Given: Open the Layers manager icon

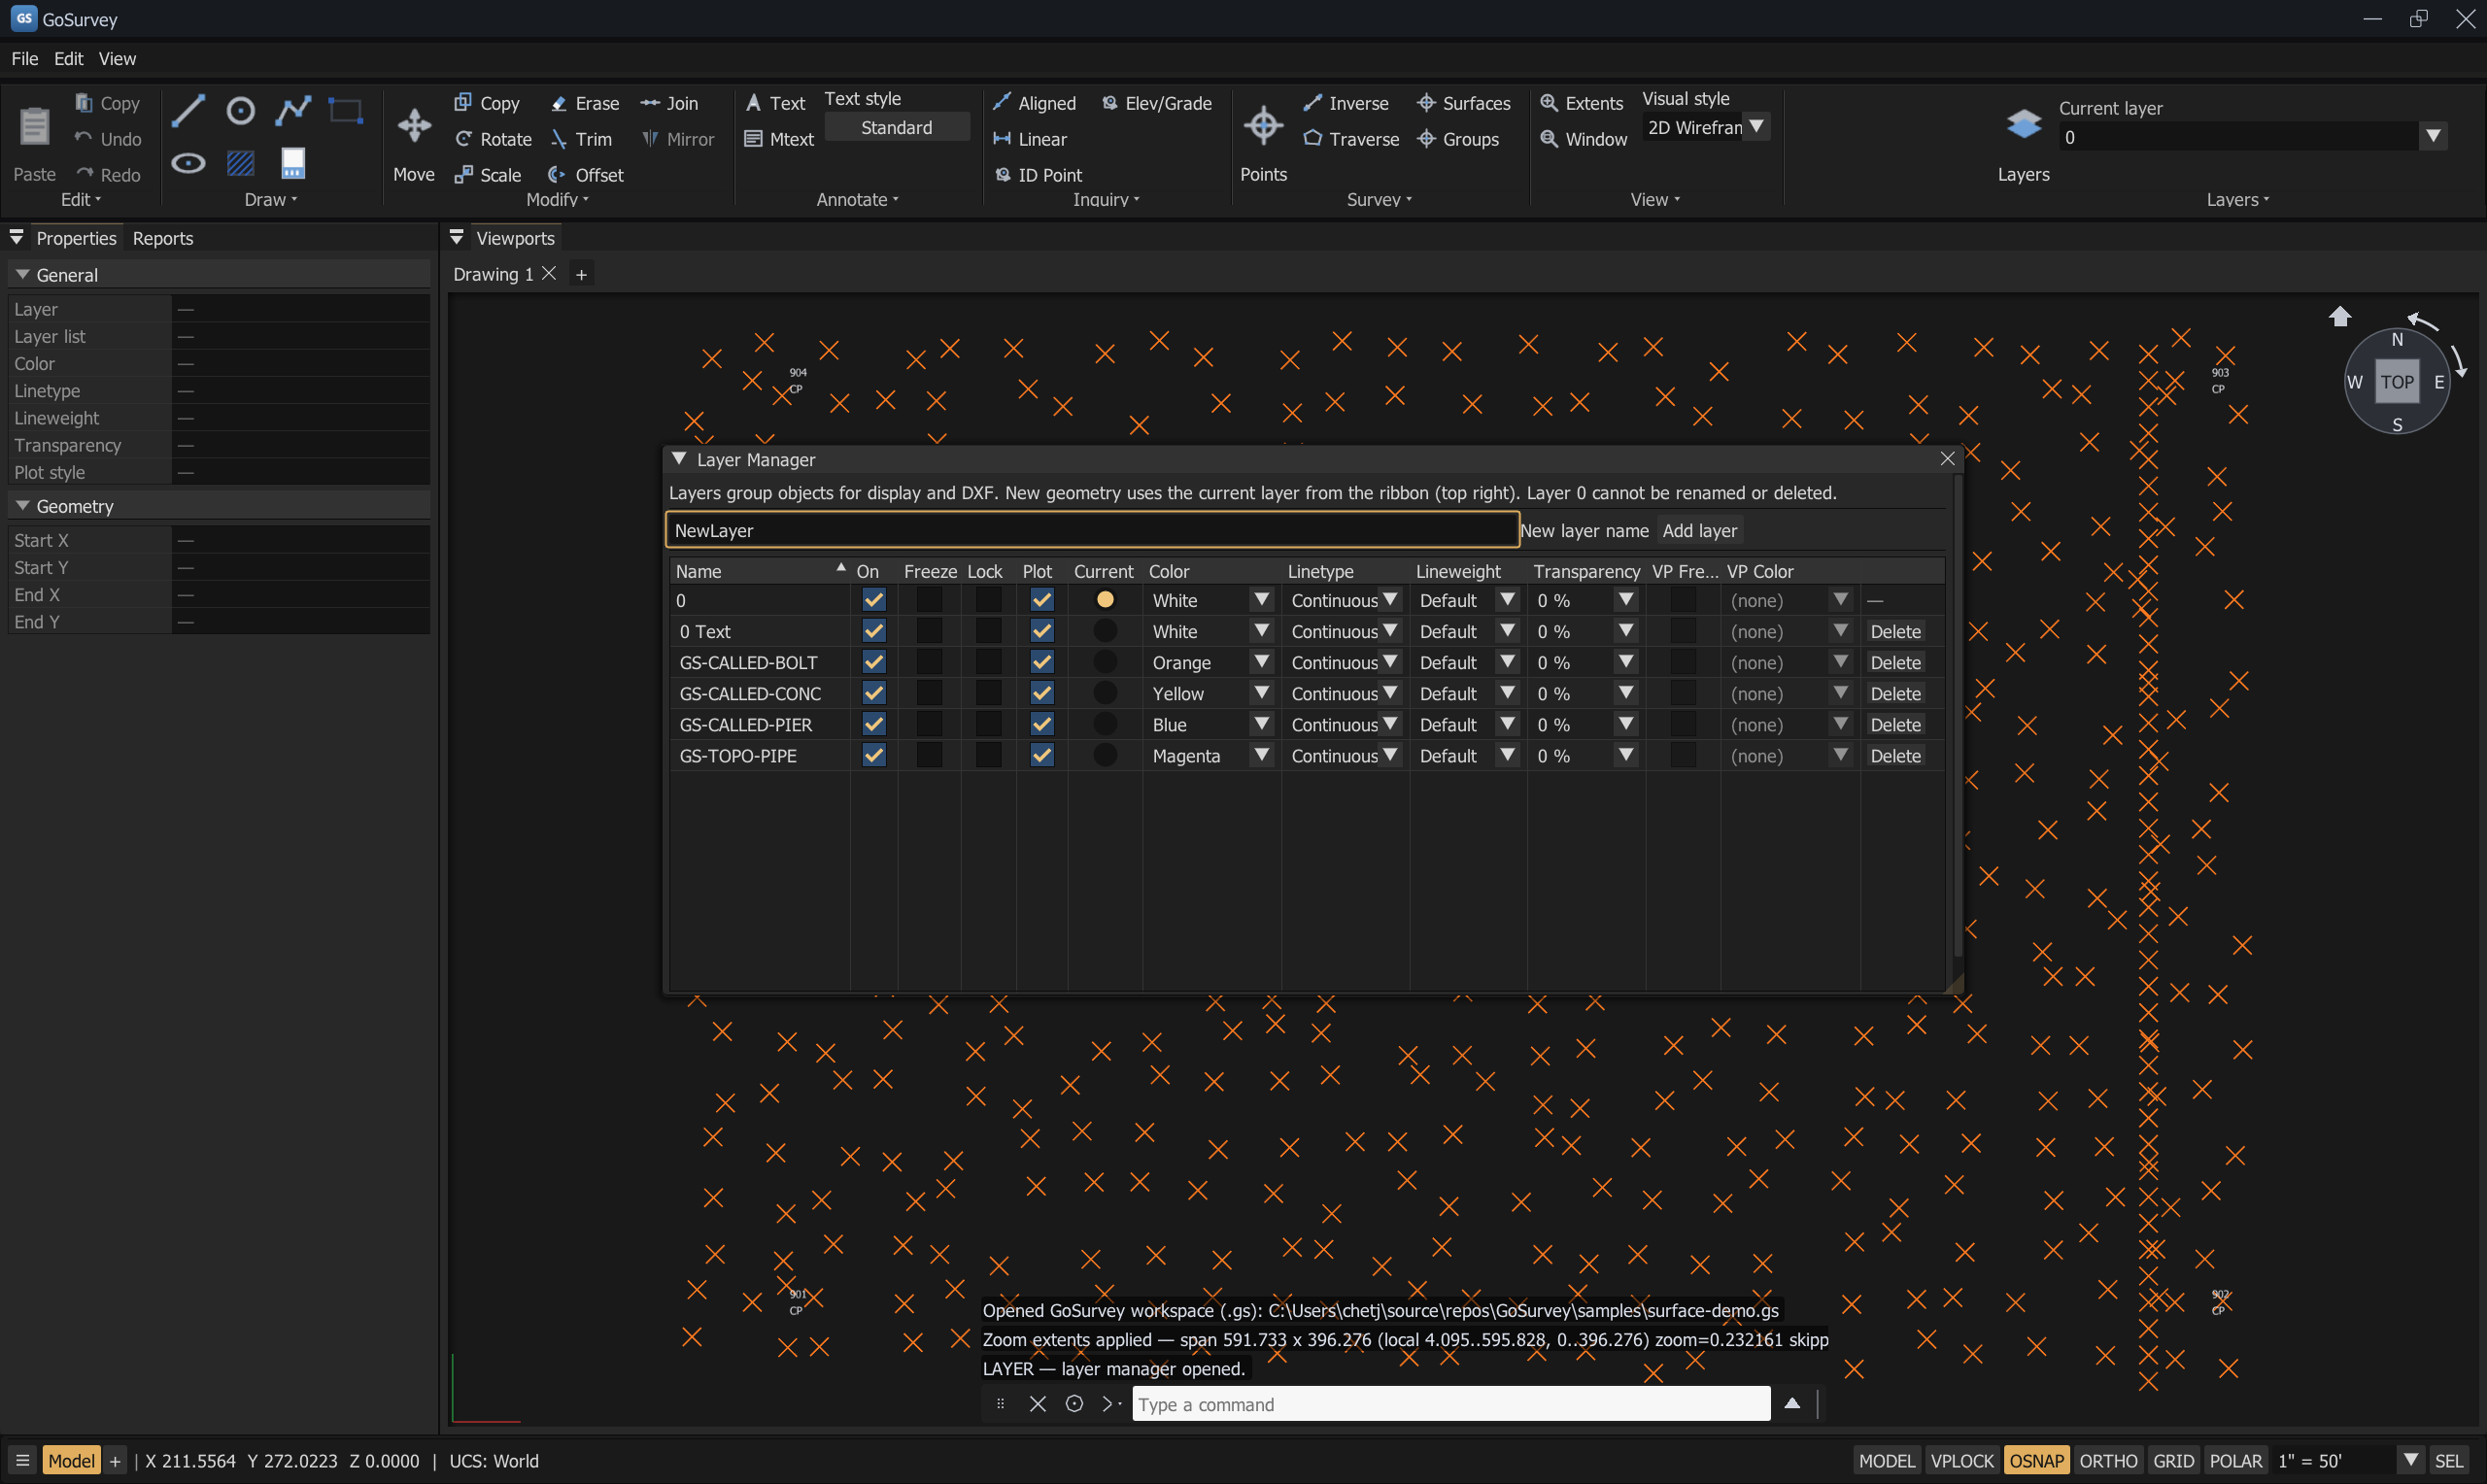Looking at the screenshot, I should pos(2023,124).
